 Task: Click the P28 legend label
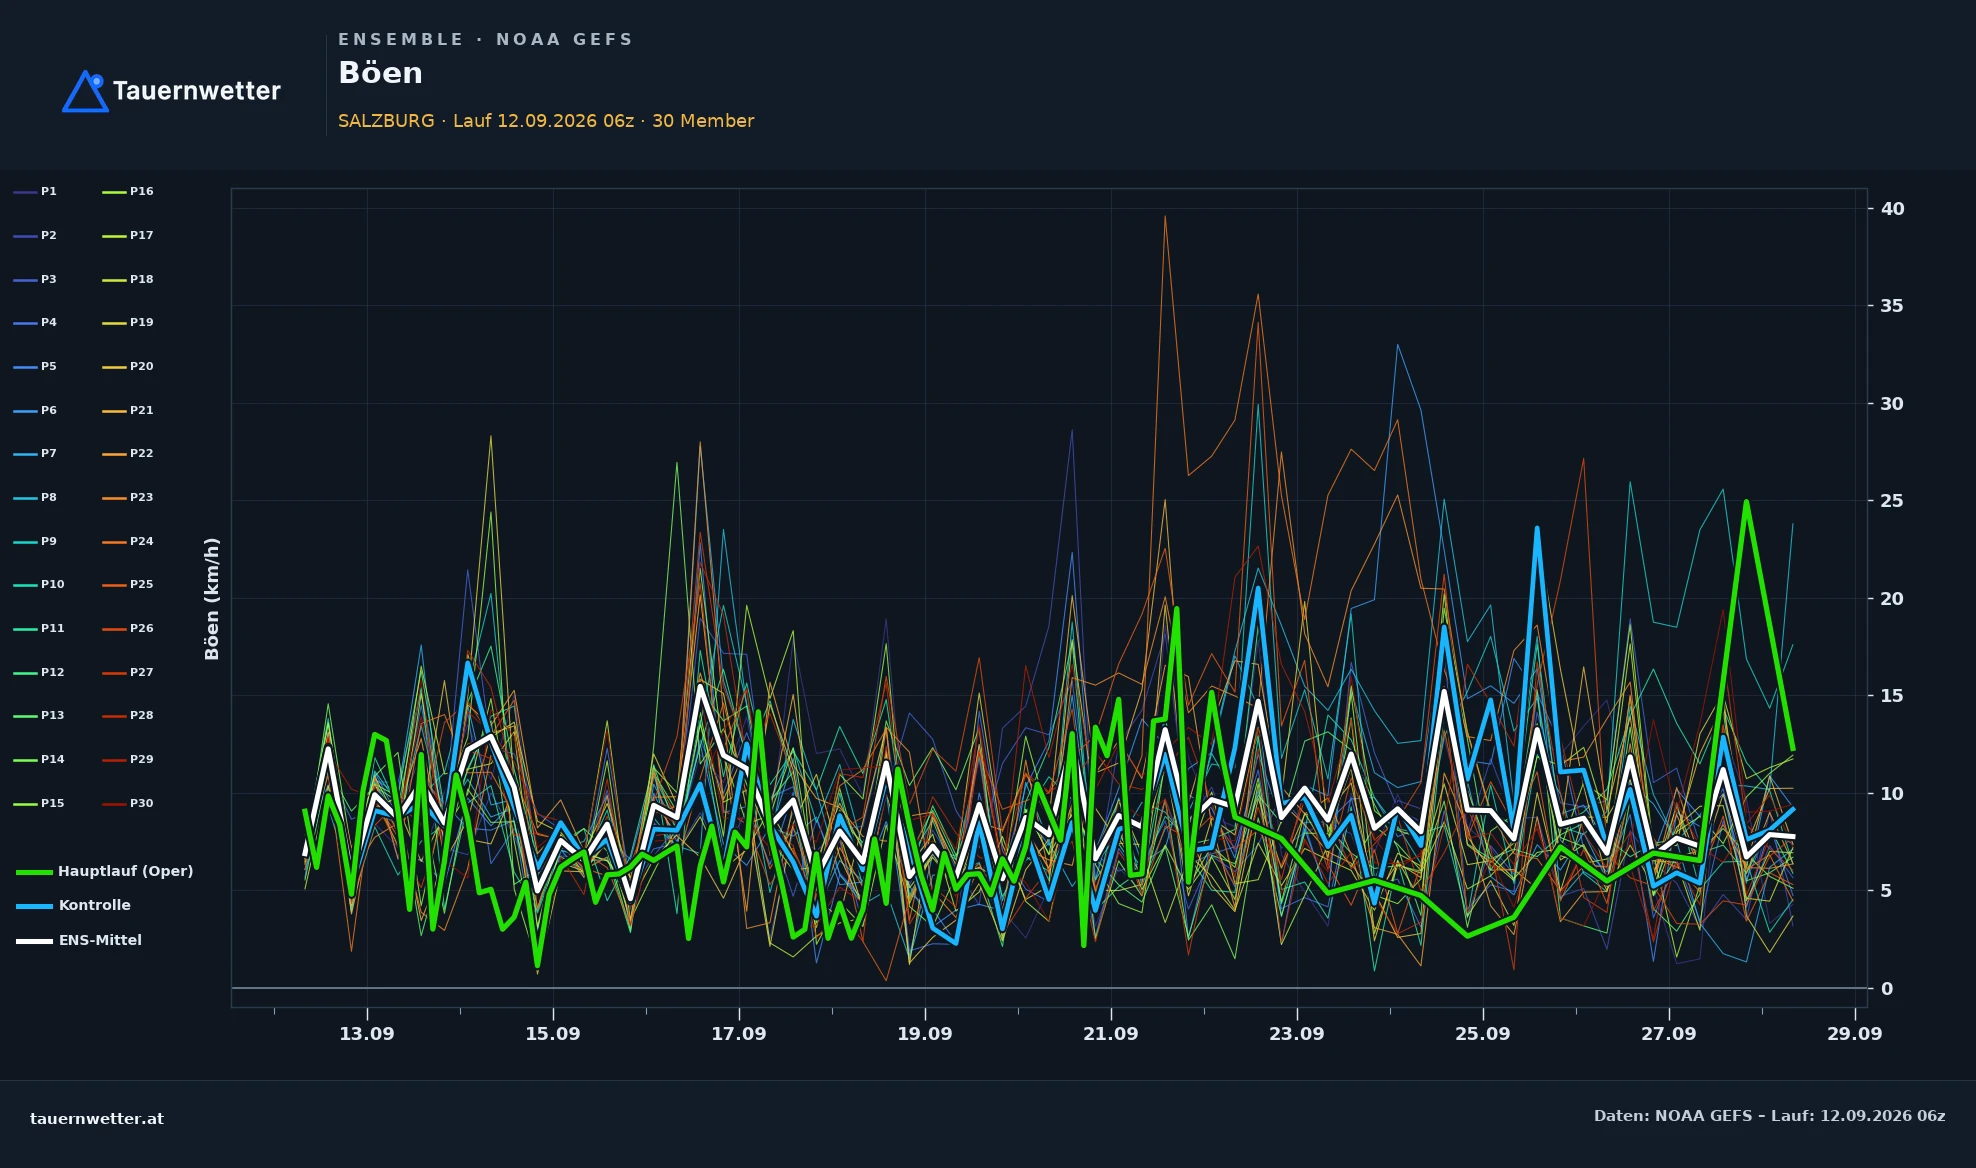coord(141,715)
